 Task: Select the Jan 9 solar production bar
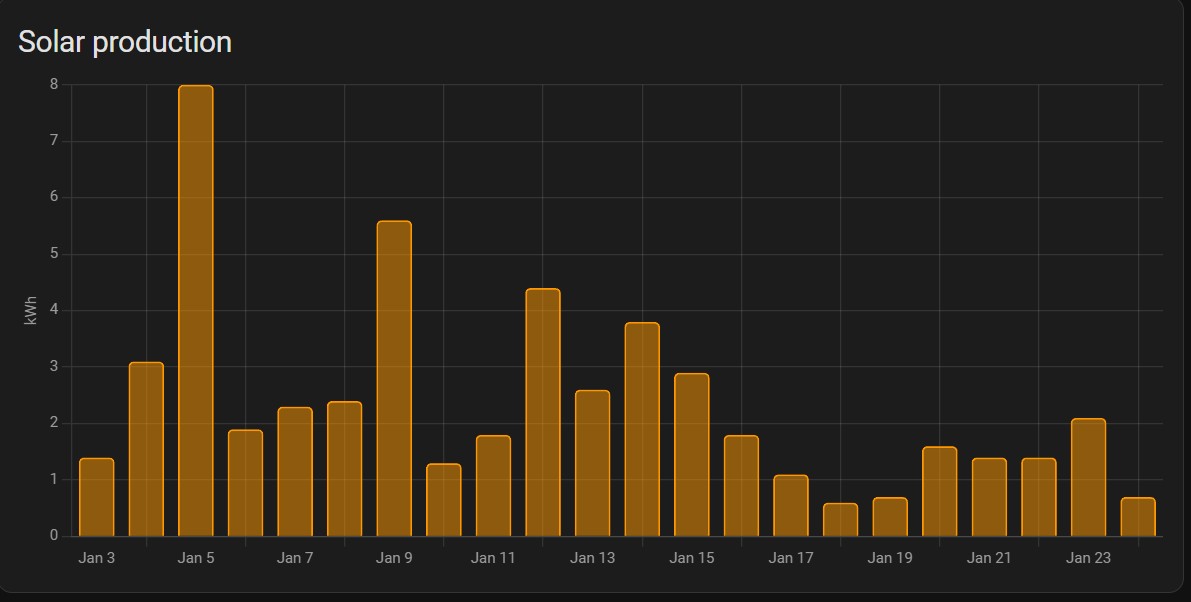(394, 378)
